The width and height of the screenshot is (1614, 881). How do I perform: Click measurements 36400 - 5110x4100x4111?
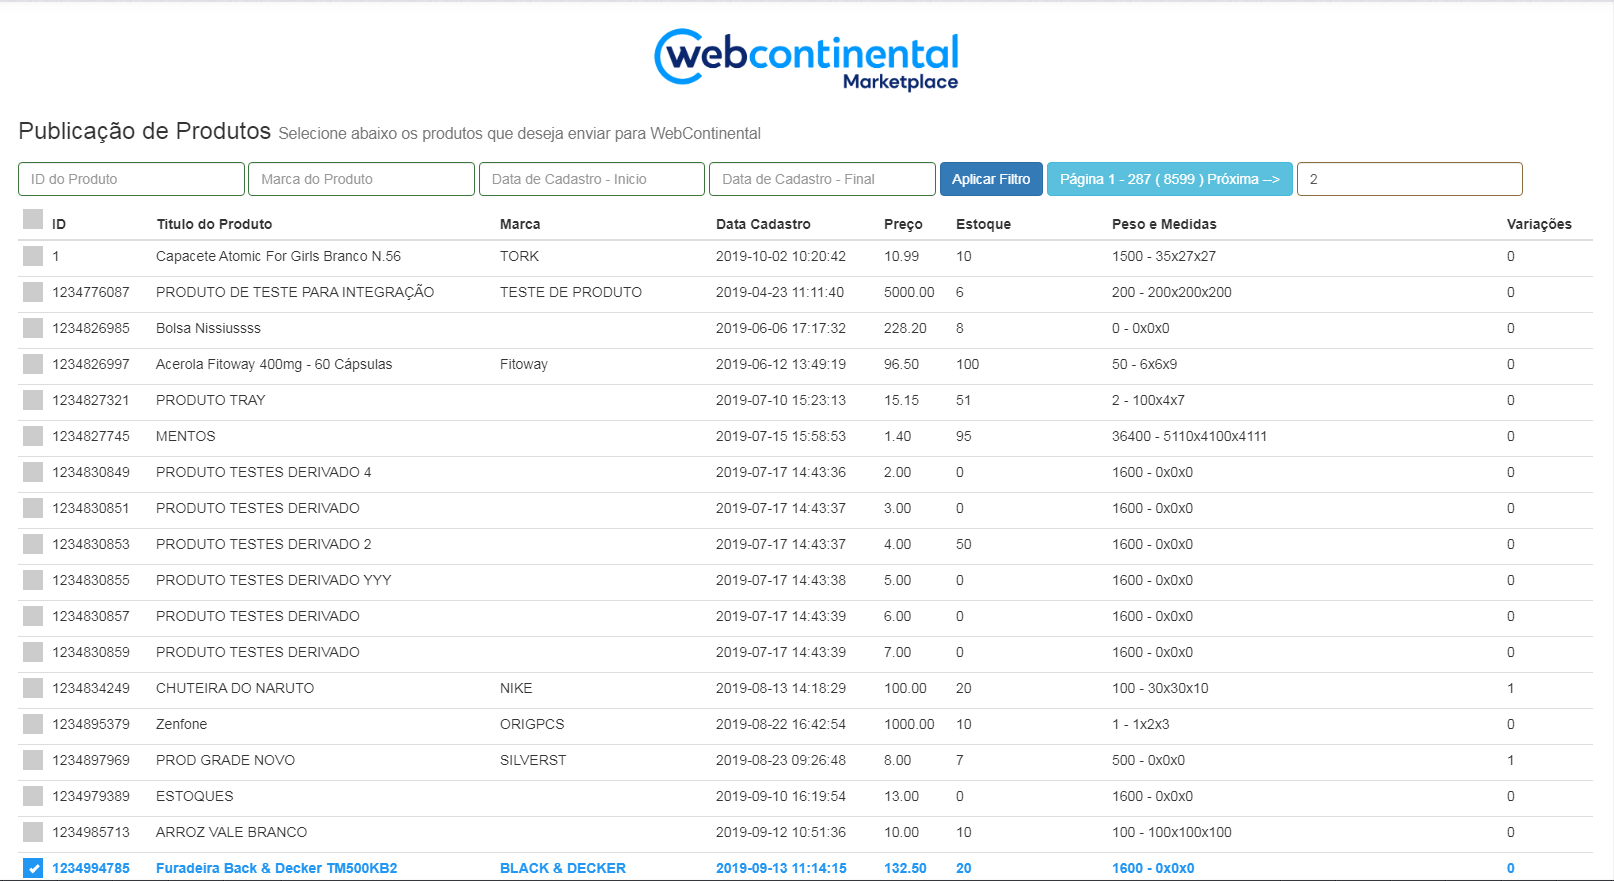click(x=1189, y=436)
